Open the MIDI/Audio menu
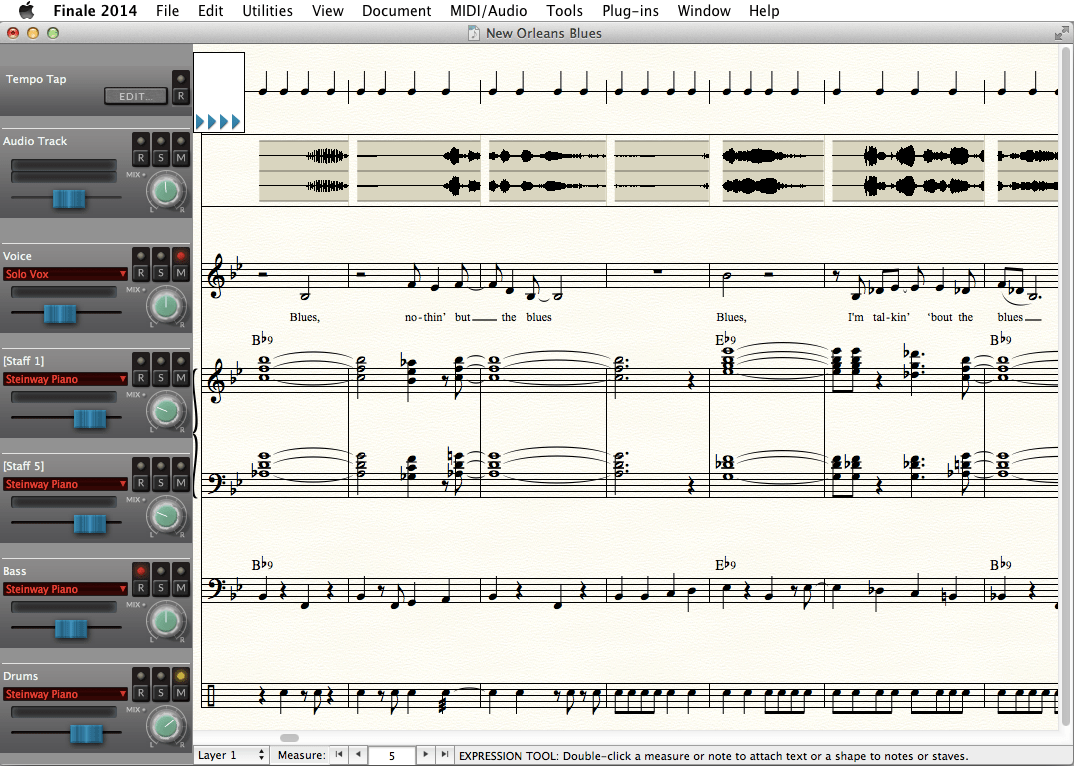This screenshot has width=1074, height=766. 488,11
